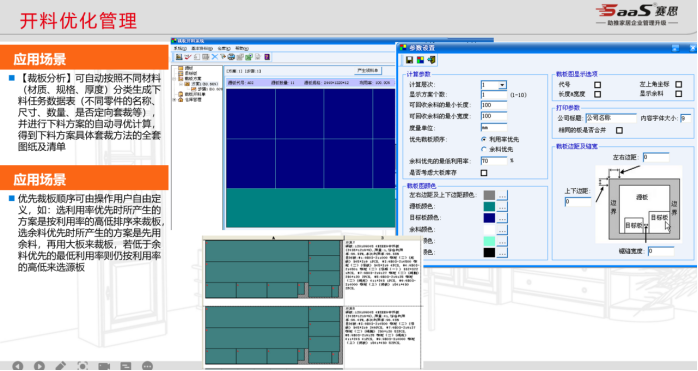
Task: Click the 产生领料单 button
Action: [368, 71]
